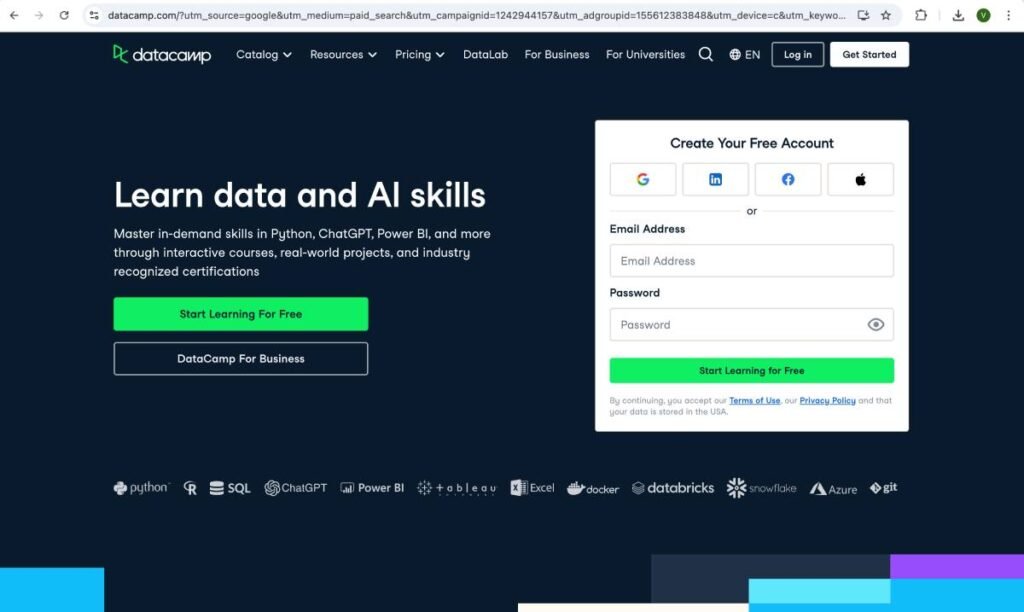Click the Snowflake logo
The image size is (1024, 612).
click(761, 488)
